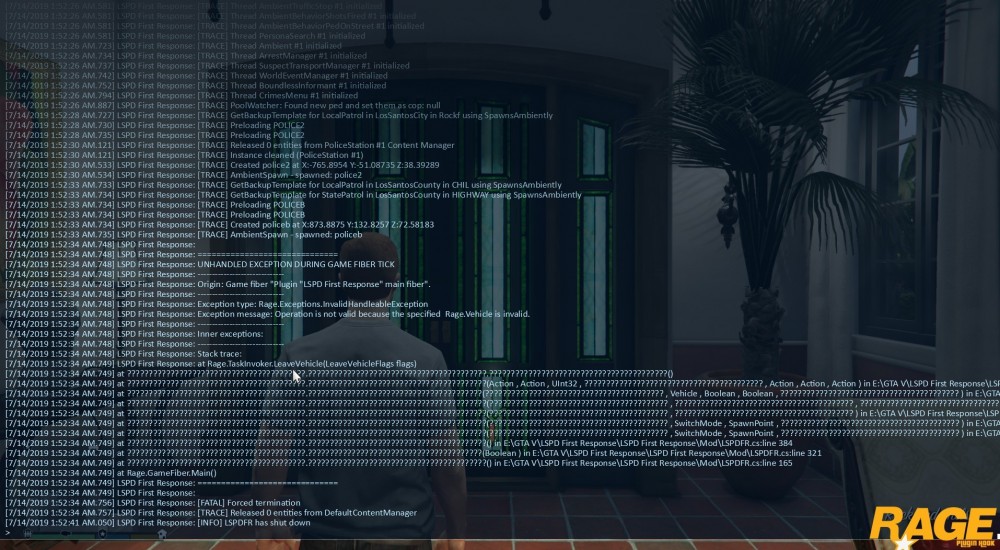The width and height of the screenshot is (1000, 550).
Task: Click the stack trace line ending 'LSPDFR.cs:line 321'
Action: click(x=413, y=453)
